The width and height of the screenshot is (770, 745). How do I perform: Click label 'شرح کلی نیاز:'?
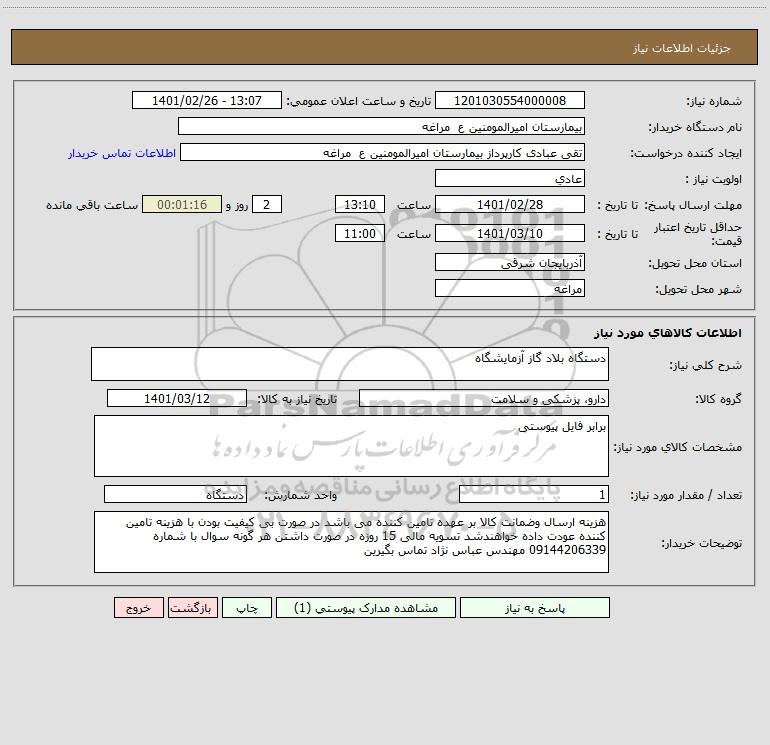click(x=706, y=365)
